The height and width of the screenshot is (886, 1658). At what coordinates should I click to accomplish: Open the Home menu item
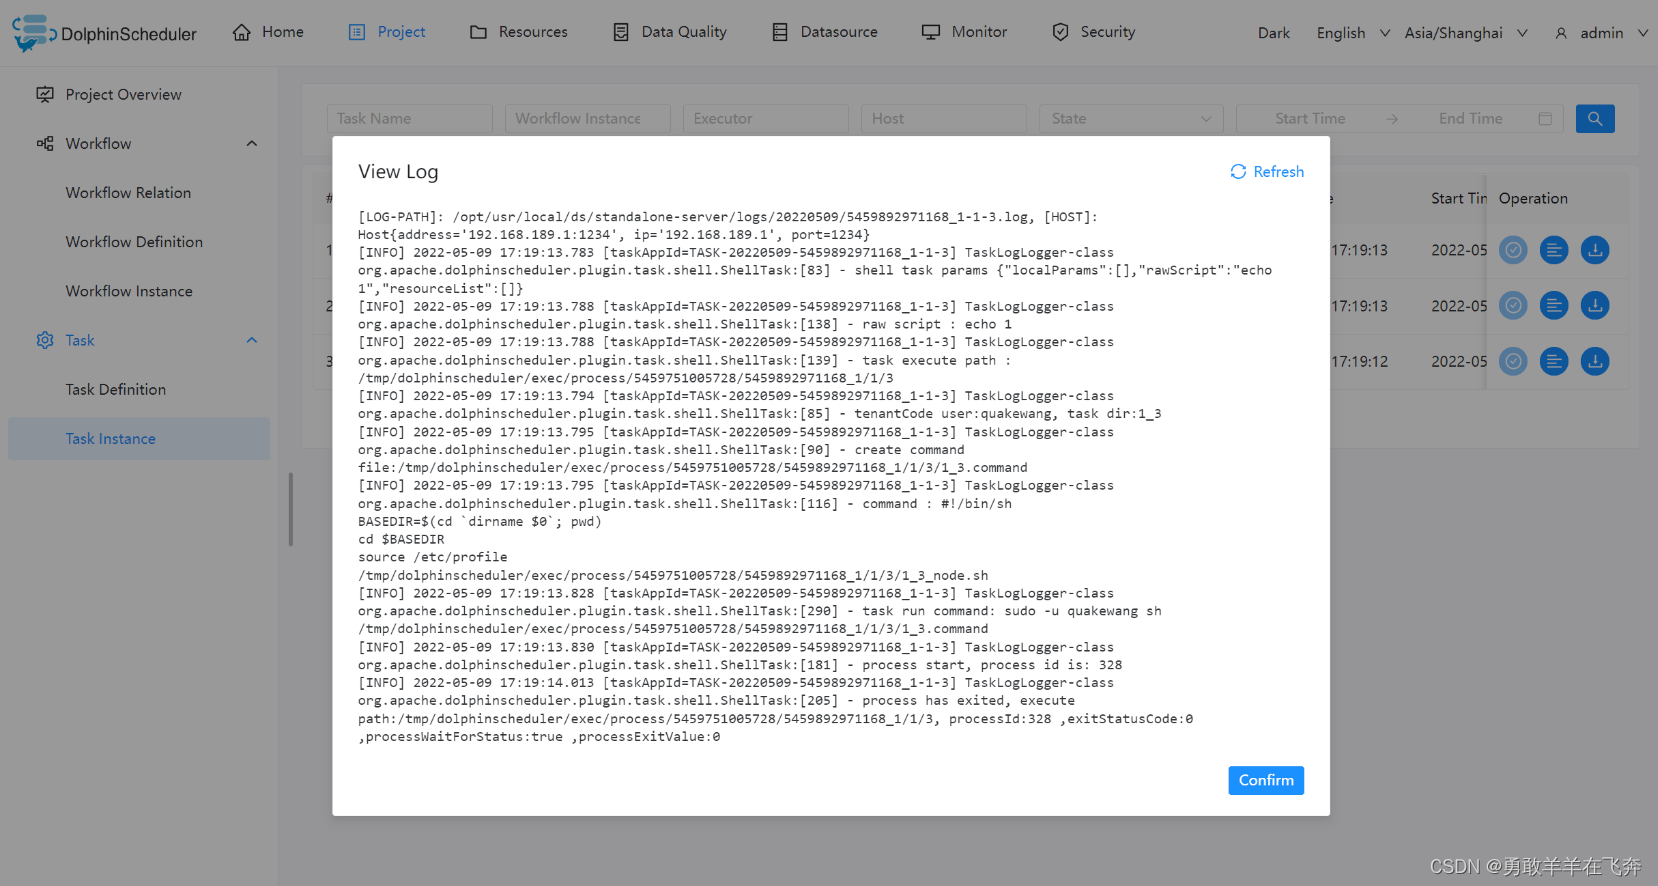[268, 32]
